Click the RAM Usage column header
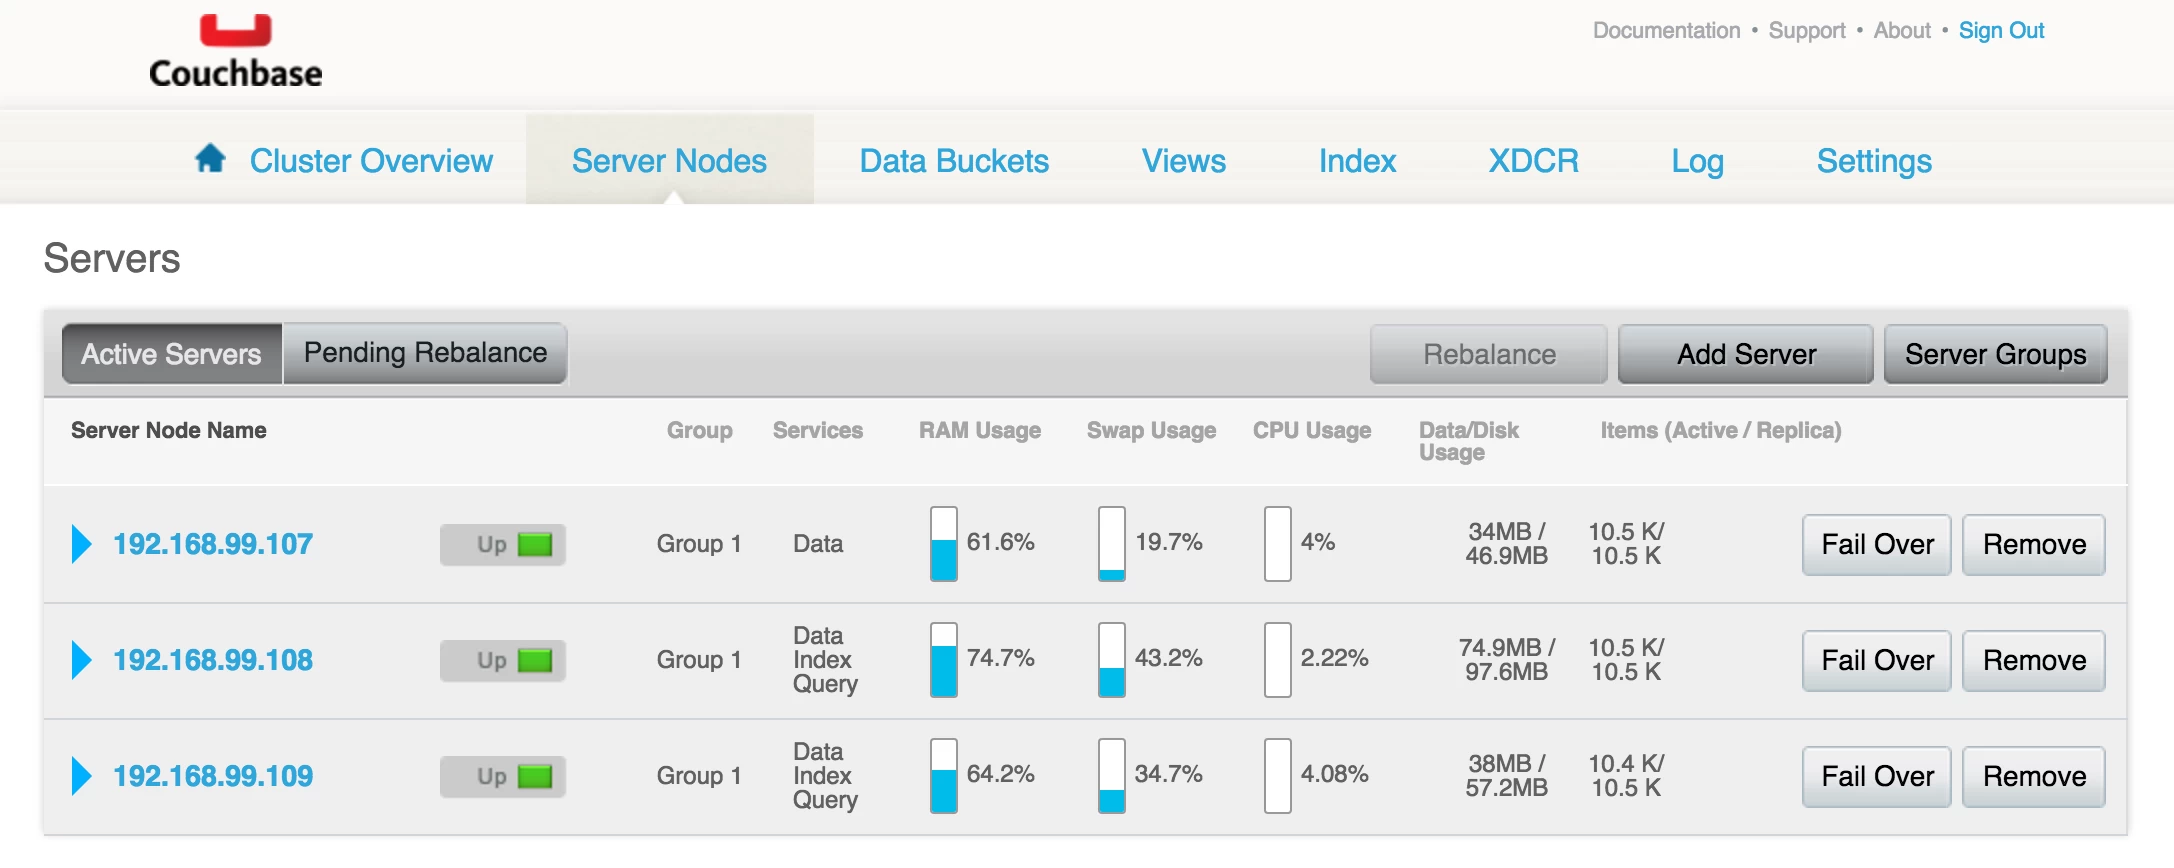Viewport: 2174px width, 868px height. (980, 430)
